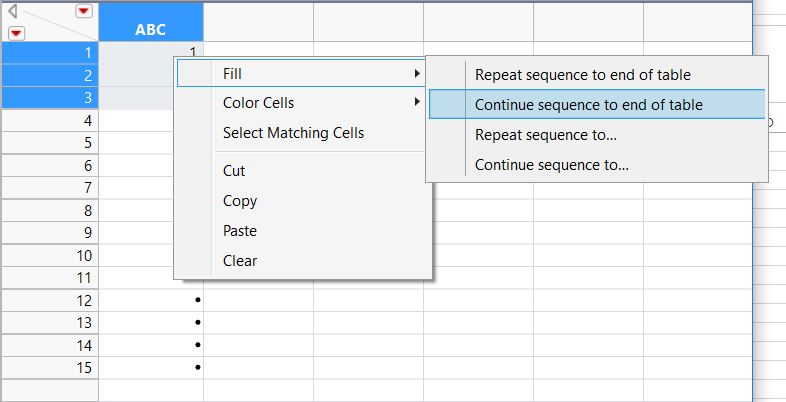
Task: Select row number 9 header
Action: click(49, 233)
